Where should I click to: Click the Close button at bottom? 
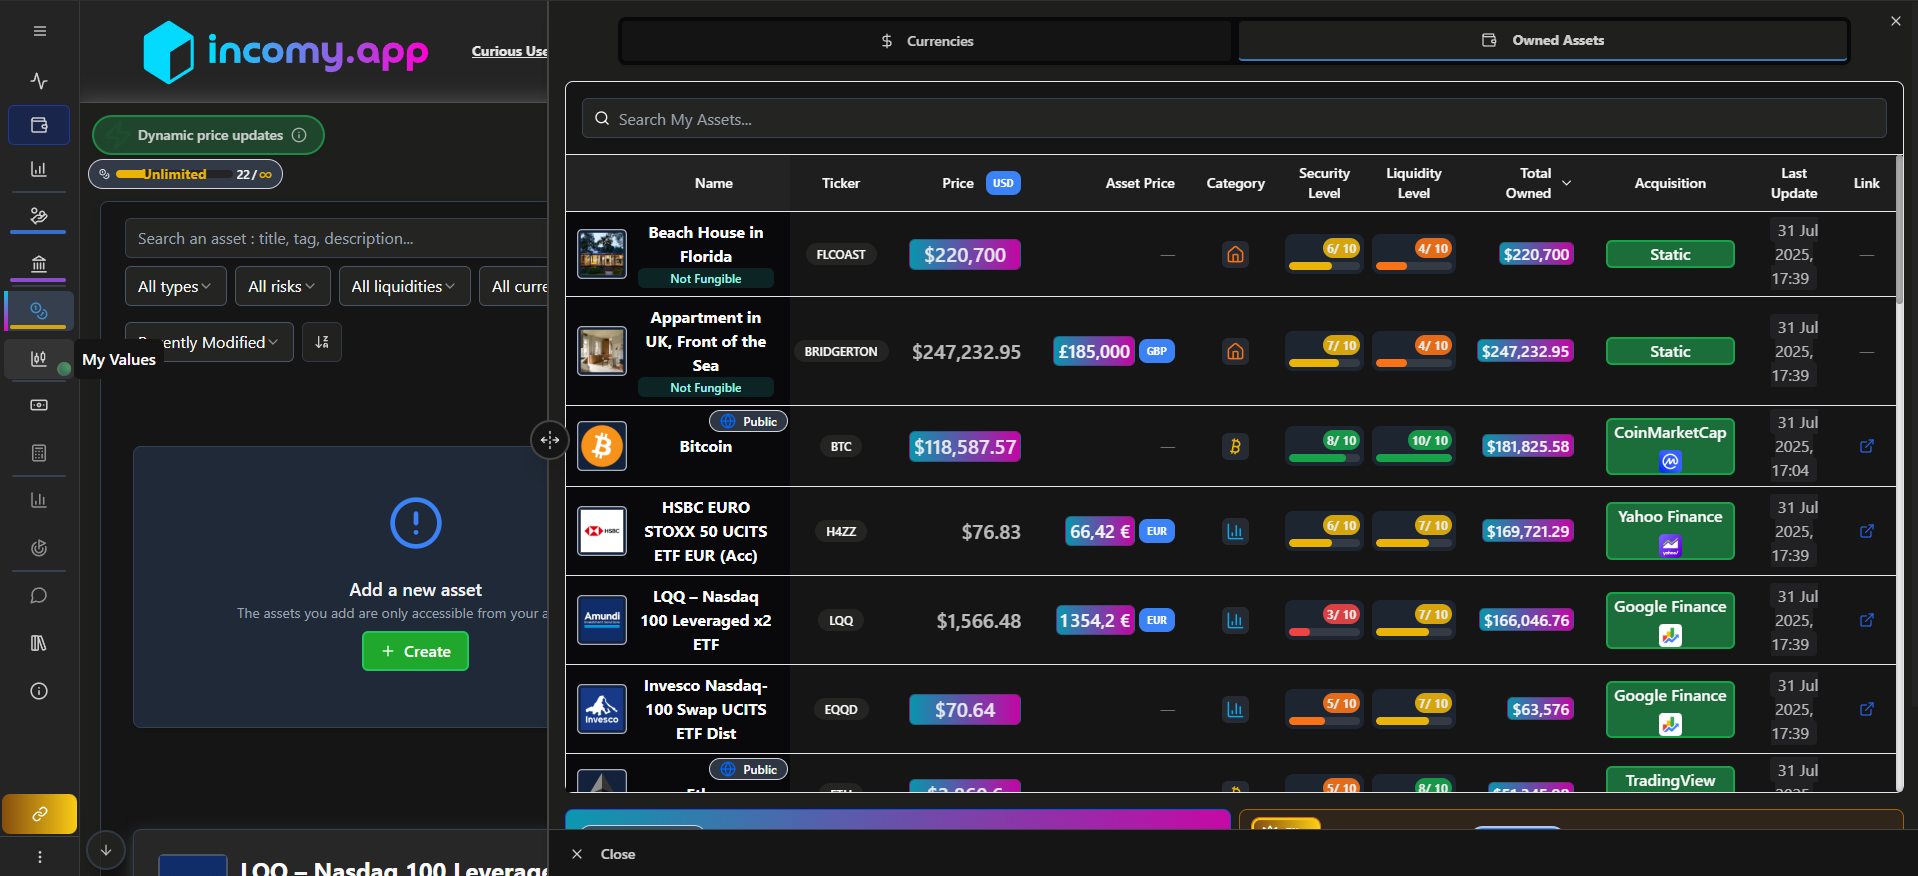tap(604, 854)
